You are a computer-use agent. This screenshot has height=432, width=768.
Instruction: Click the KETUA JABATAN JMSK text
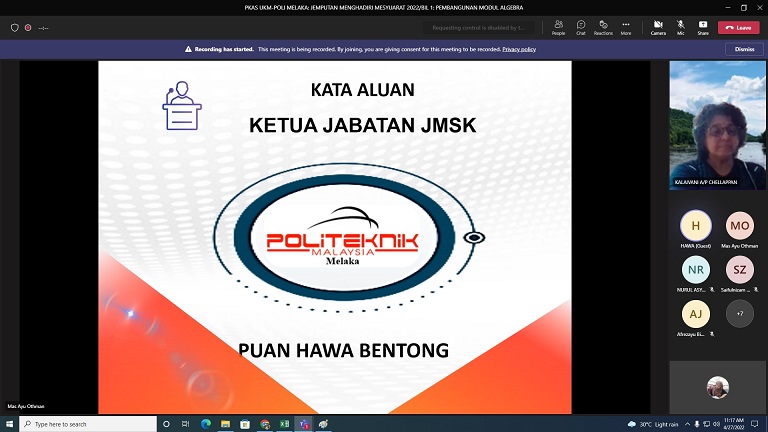[362, 125]
